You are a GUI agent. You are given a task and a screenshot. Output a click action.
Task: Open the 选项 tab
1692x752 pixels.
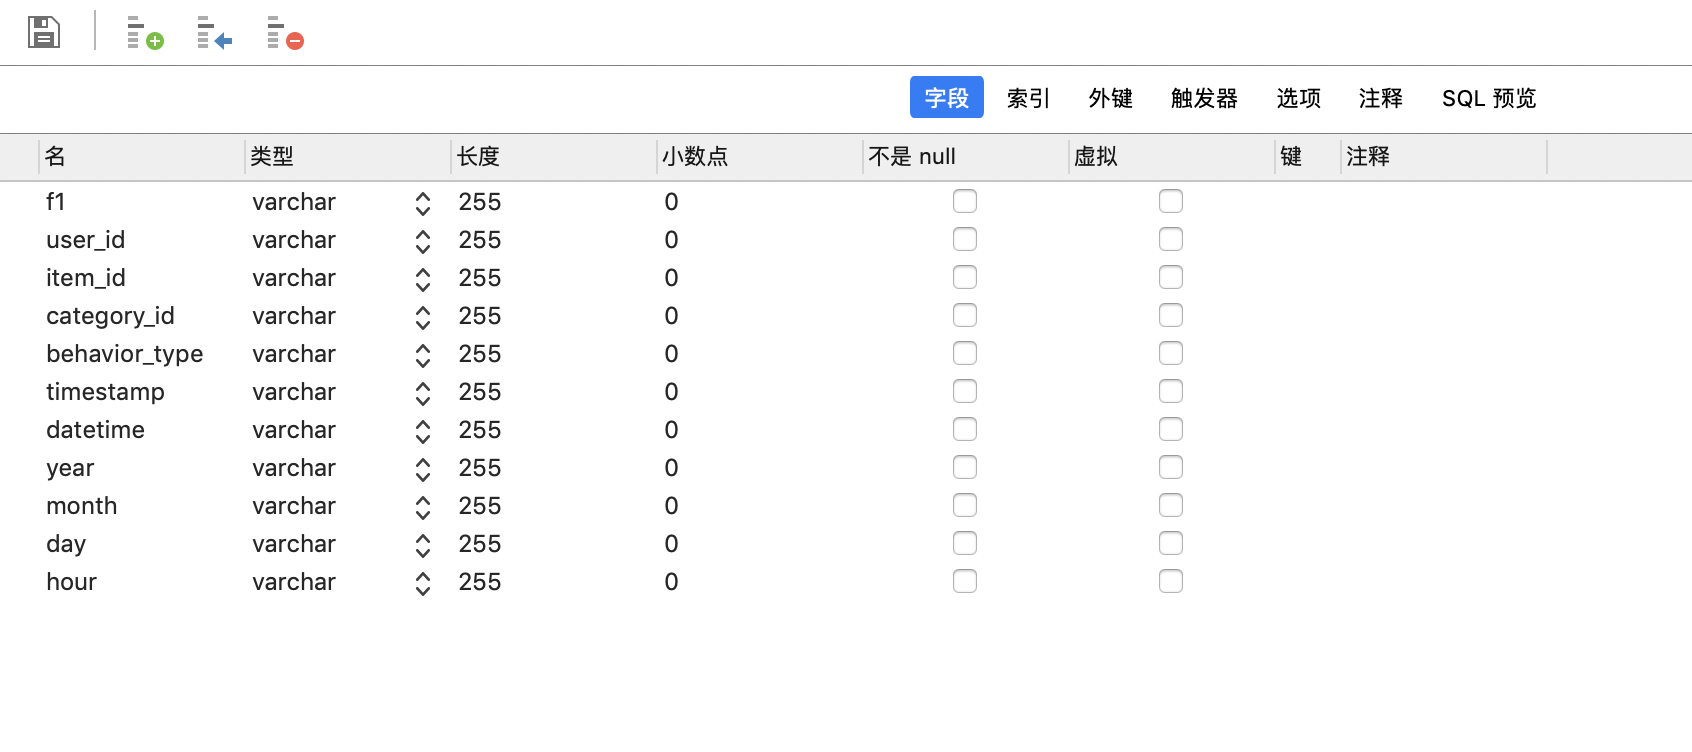tap(1298, 98)
